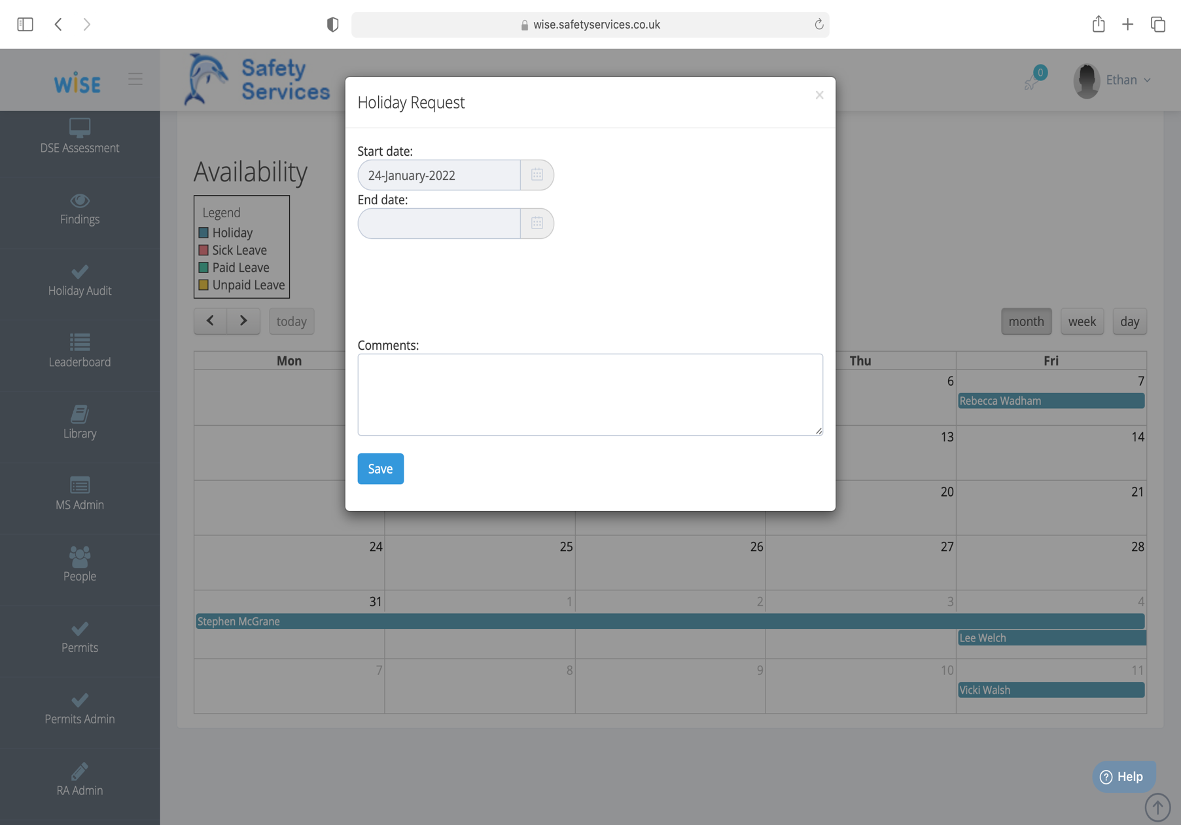Open the Leaderboard list icon
The image size is (1182, 826).
pyautogui.click(x=80, y=342)
